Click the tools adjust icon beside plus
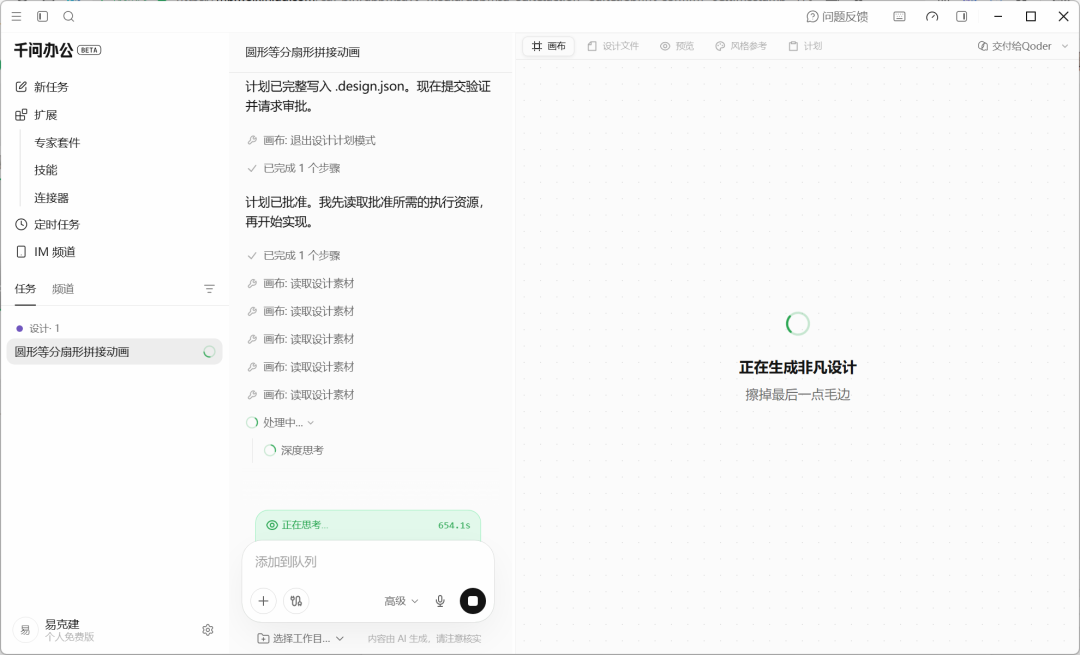1080x655 pixels. pos(296,601)
